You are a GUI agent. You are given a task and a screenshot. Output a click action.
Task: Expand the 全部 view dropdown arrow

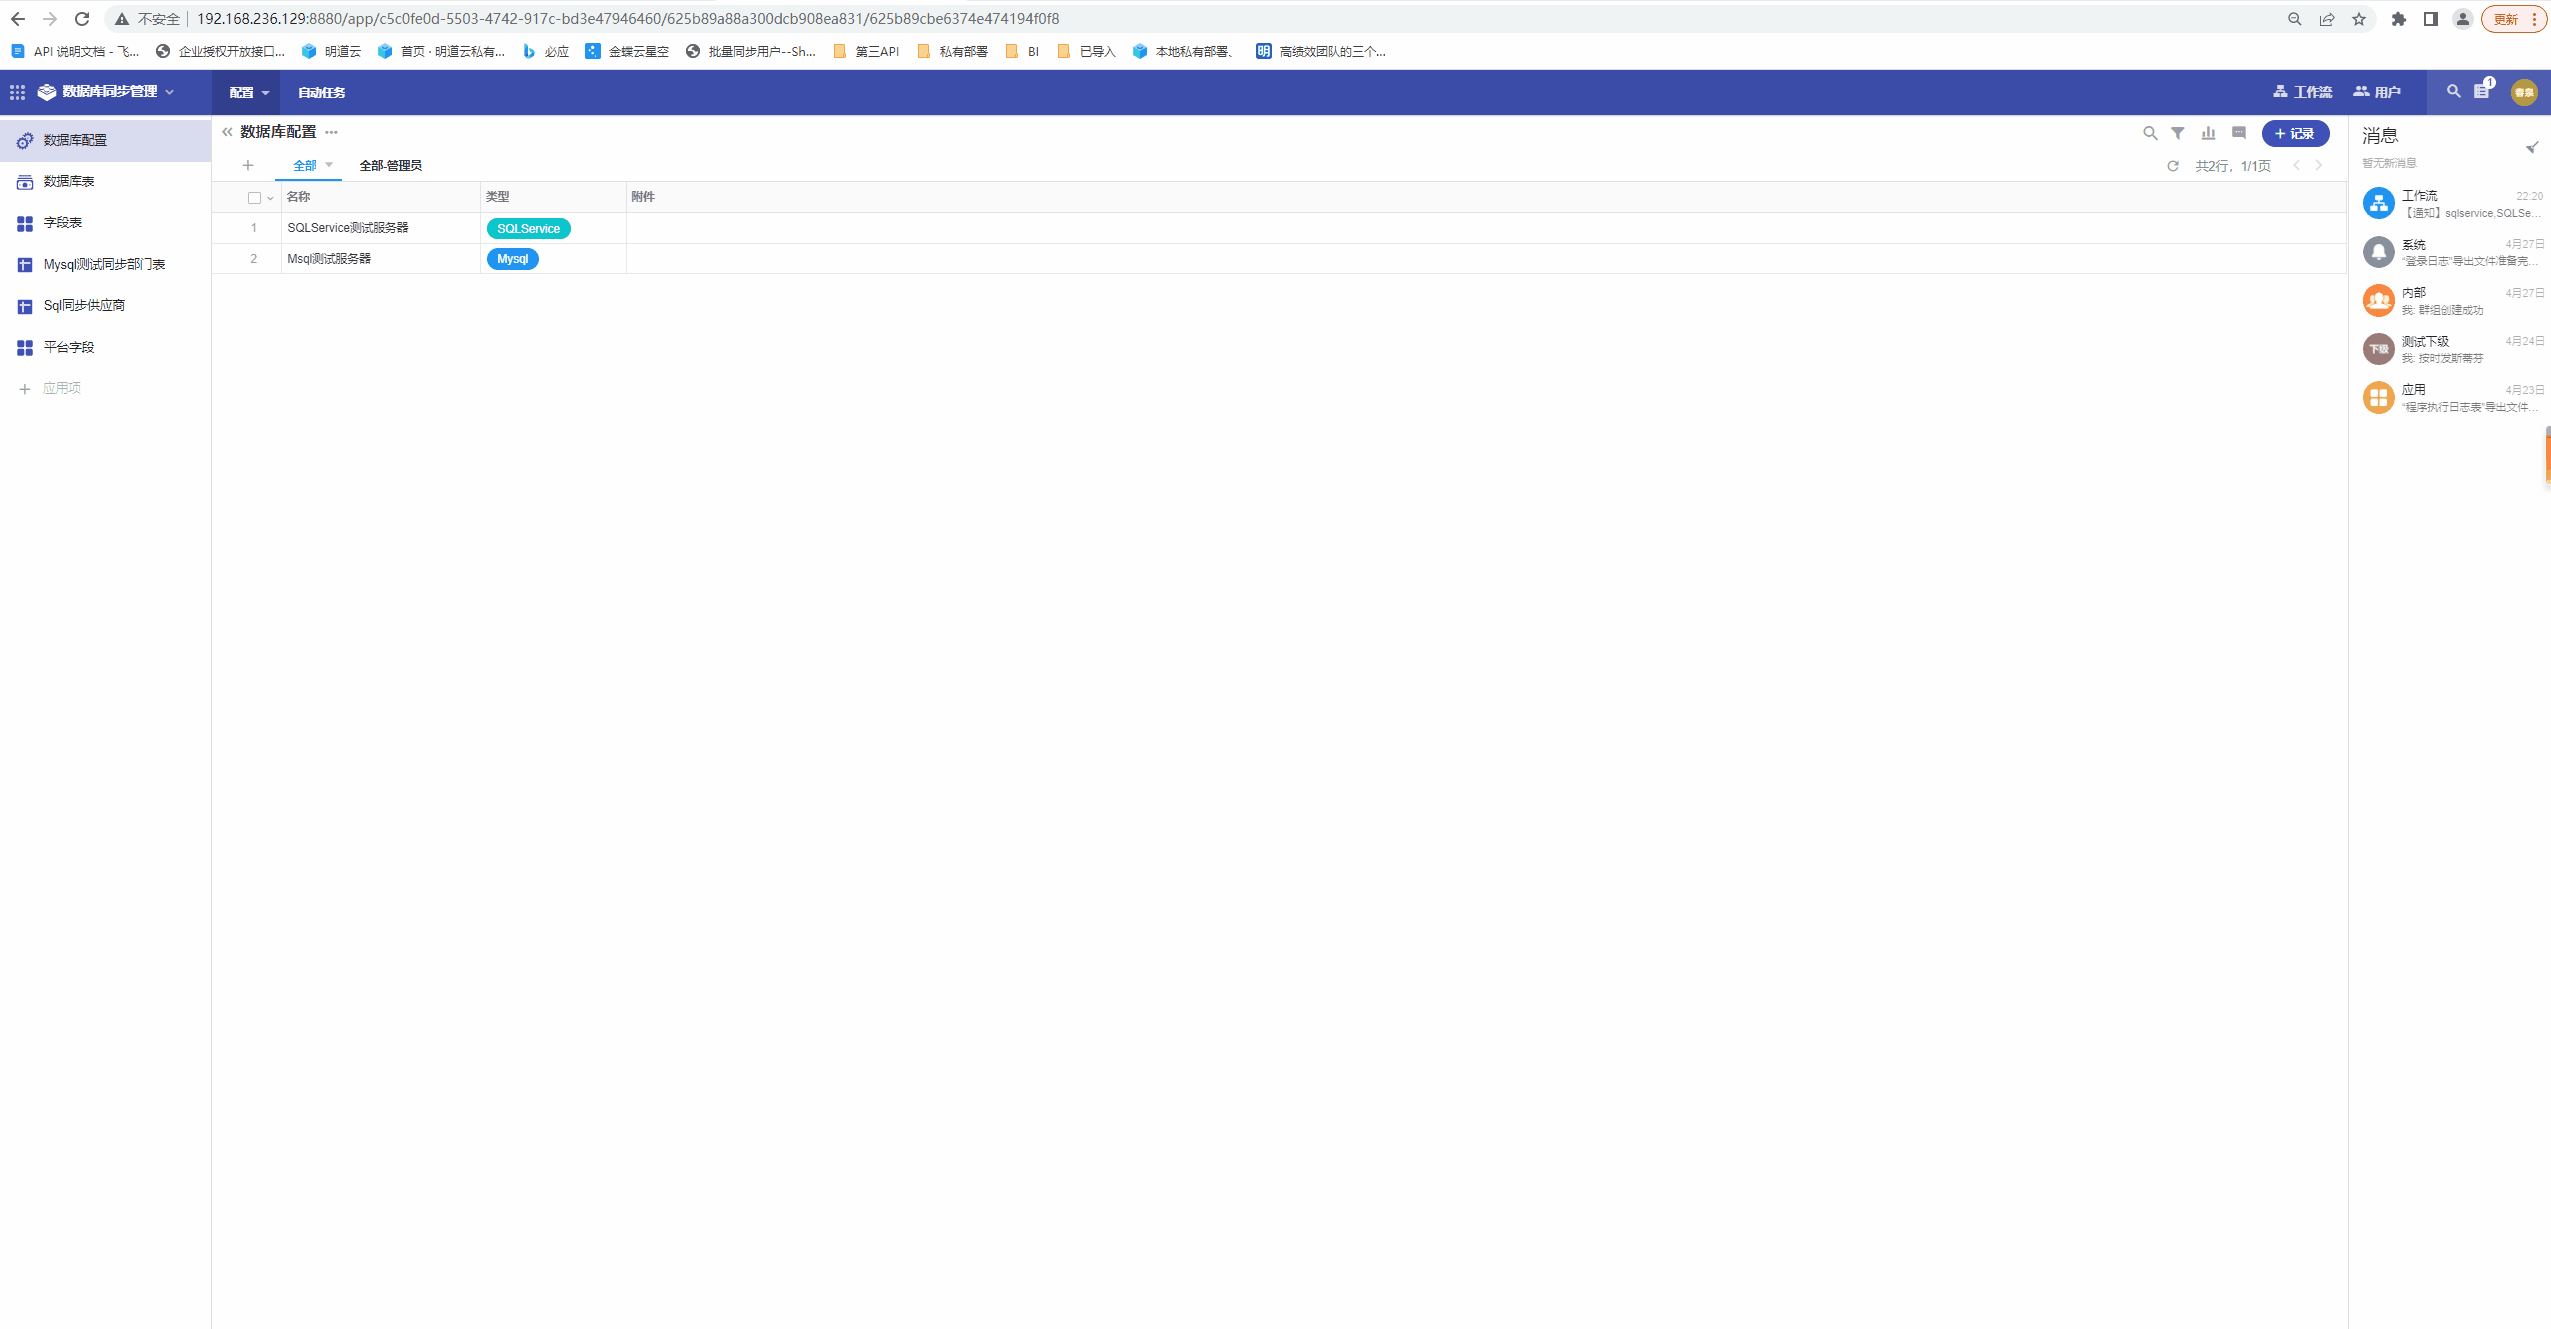pos(330,165)
